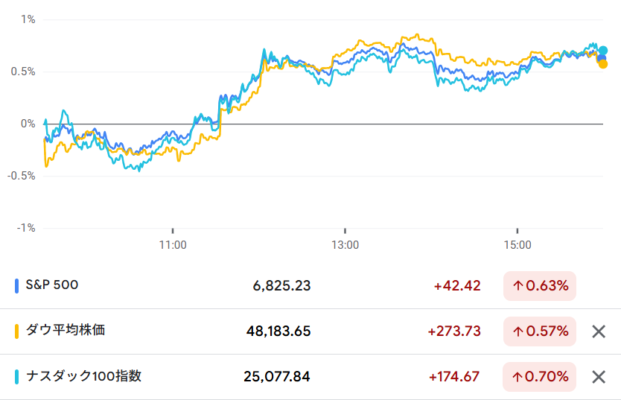Click the cyan Nasdaq endpoint dot on chart
The height and width of the screenshot is (400, 621).
(x=603, y=50)
